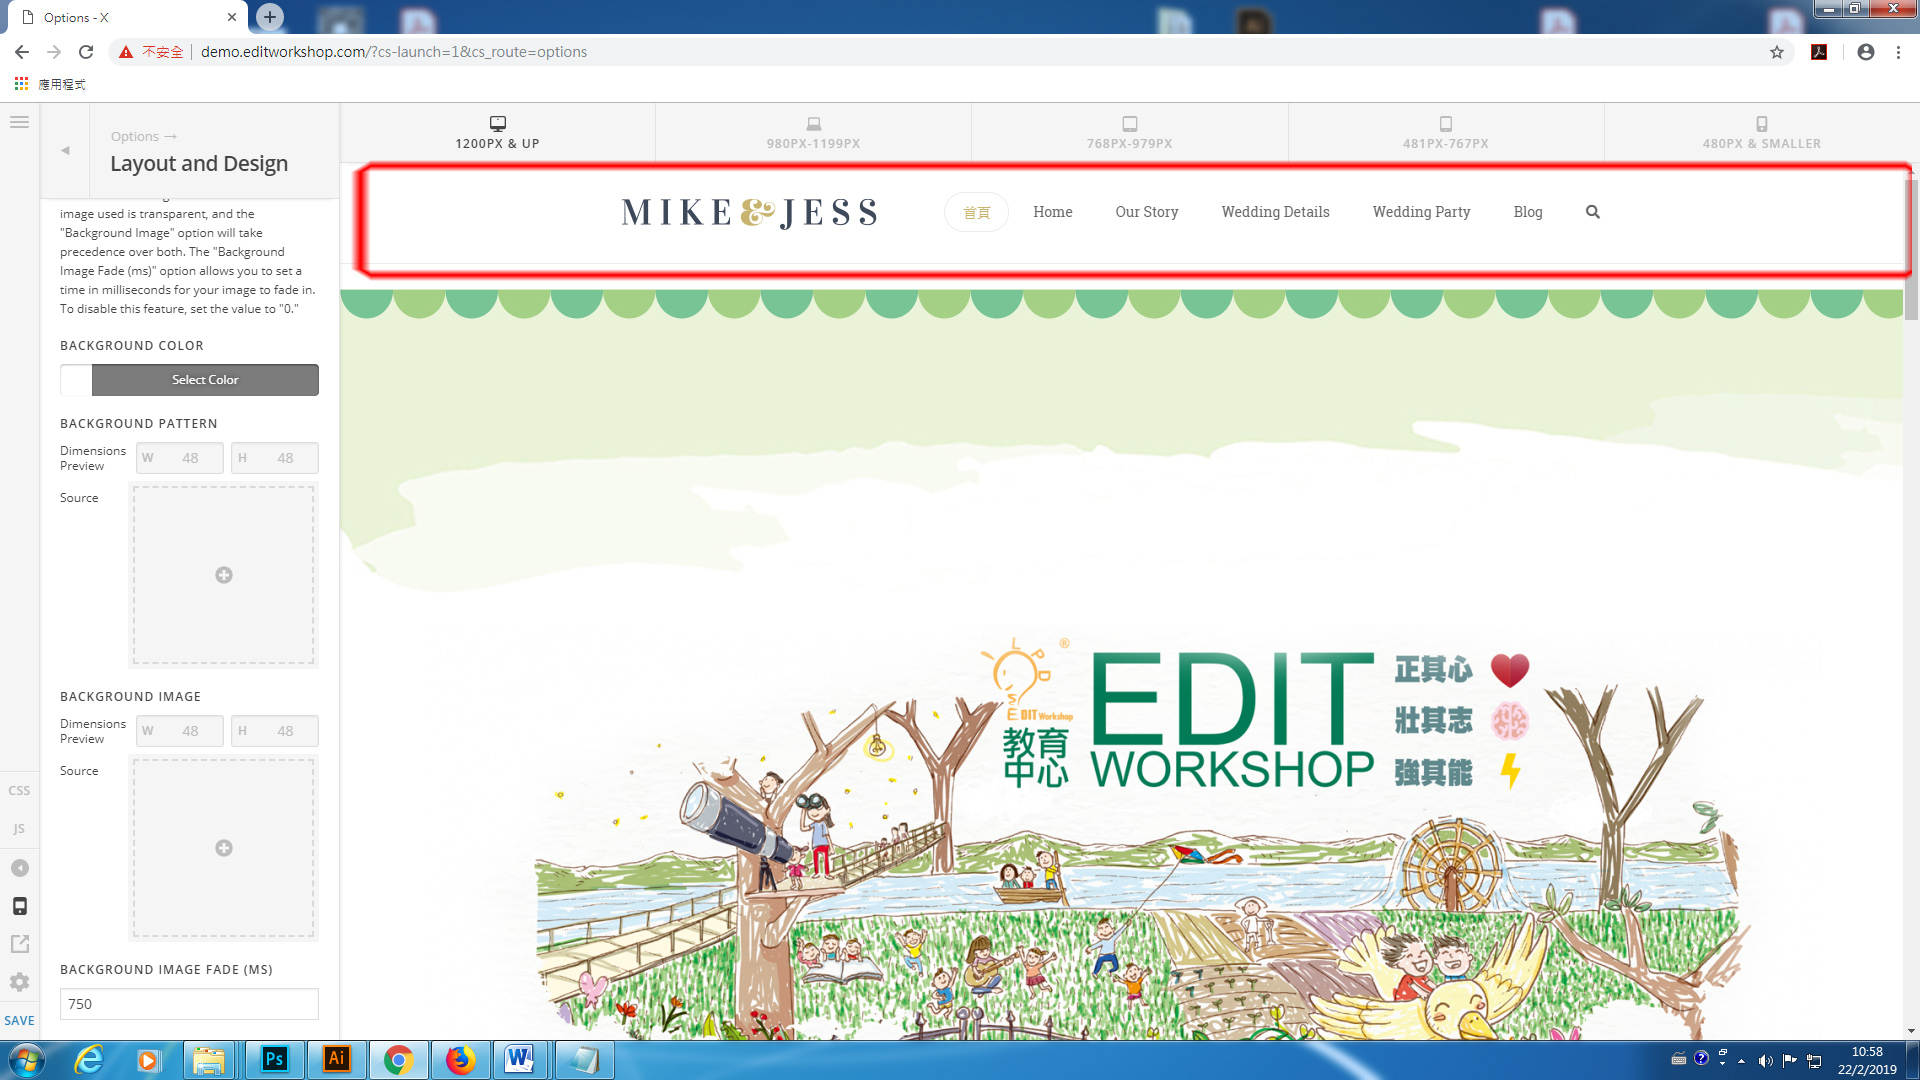This screenshot has height=1080, width=1920.
Task: Click SAVE in the bottom-left corner
Action: (19, 1020)
